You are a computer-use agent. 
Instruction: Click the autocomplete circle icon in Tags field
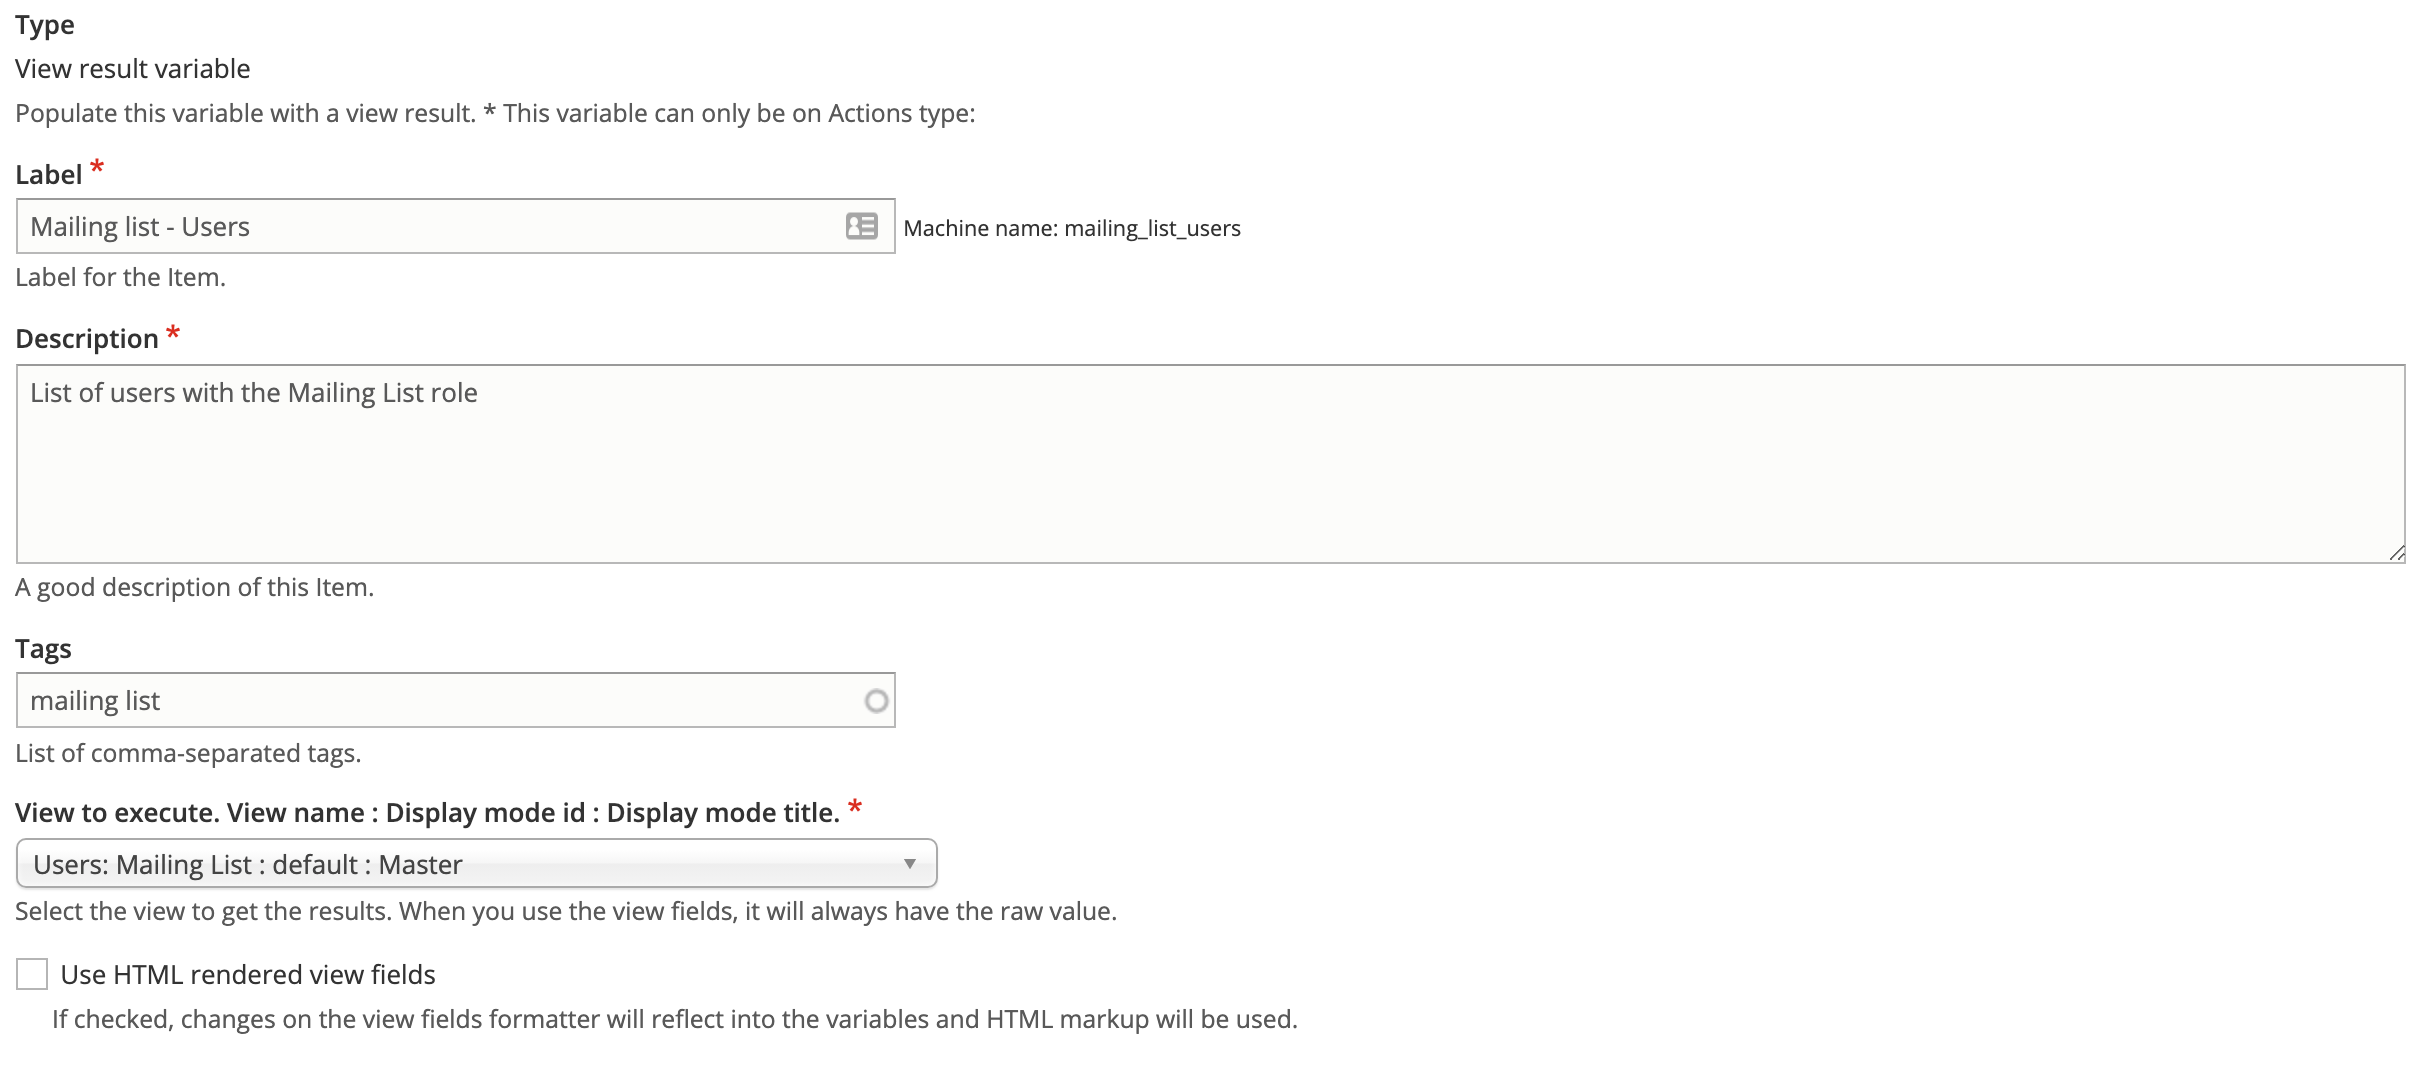coord(876,701)
